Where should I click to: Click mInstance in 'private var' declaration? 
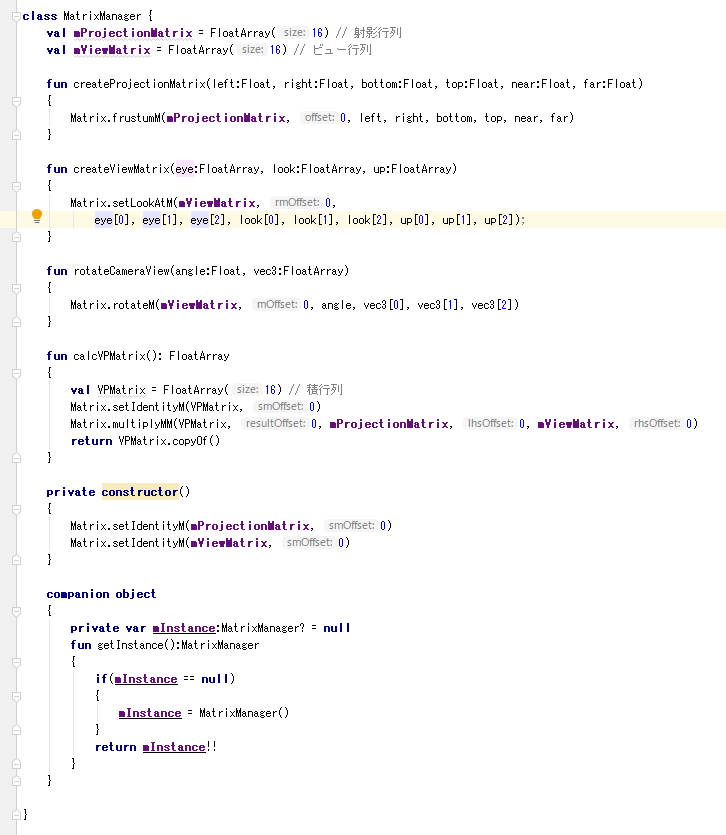pos(184,628)
